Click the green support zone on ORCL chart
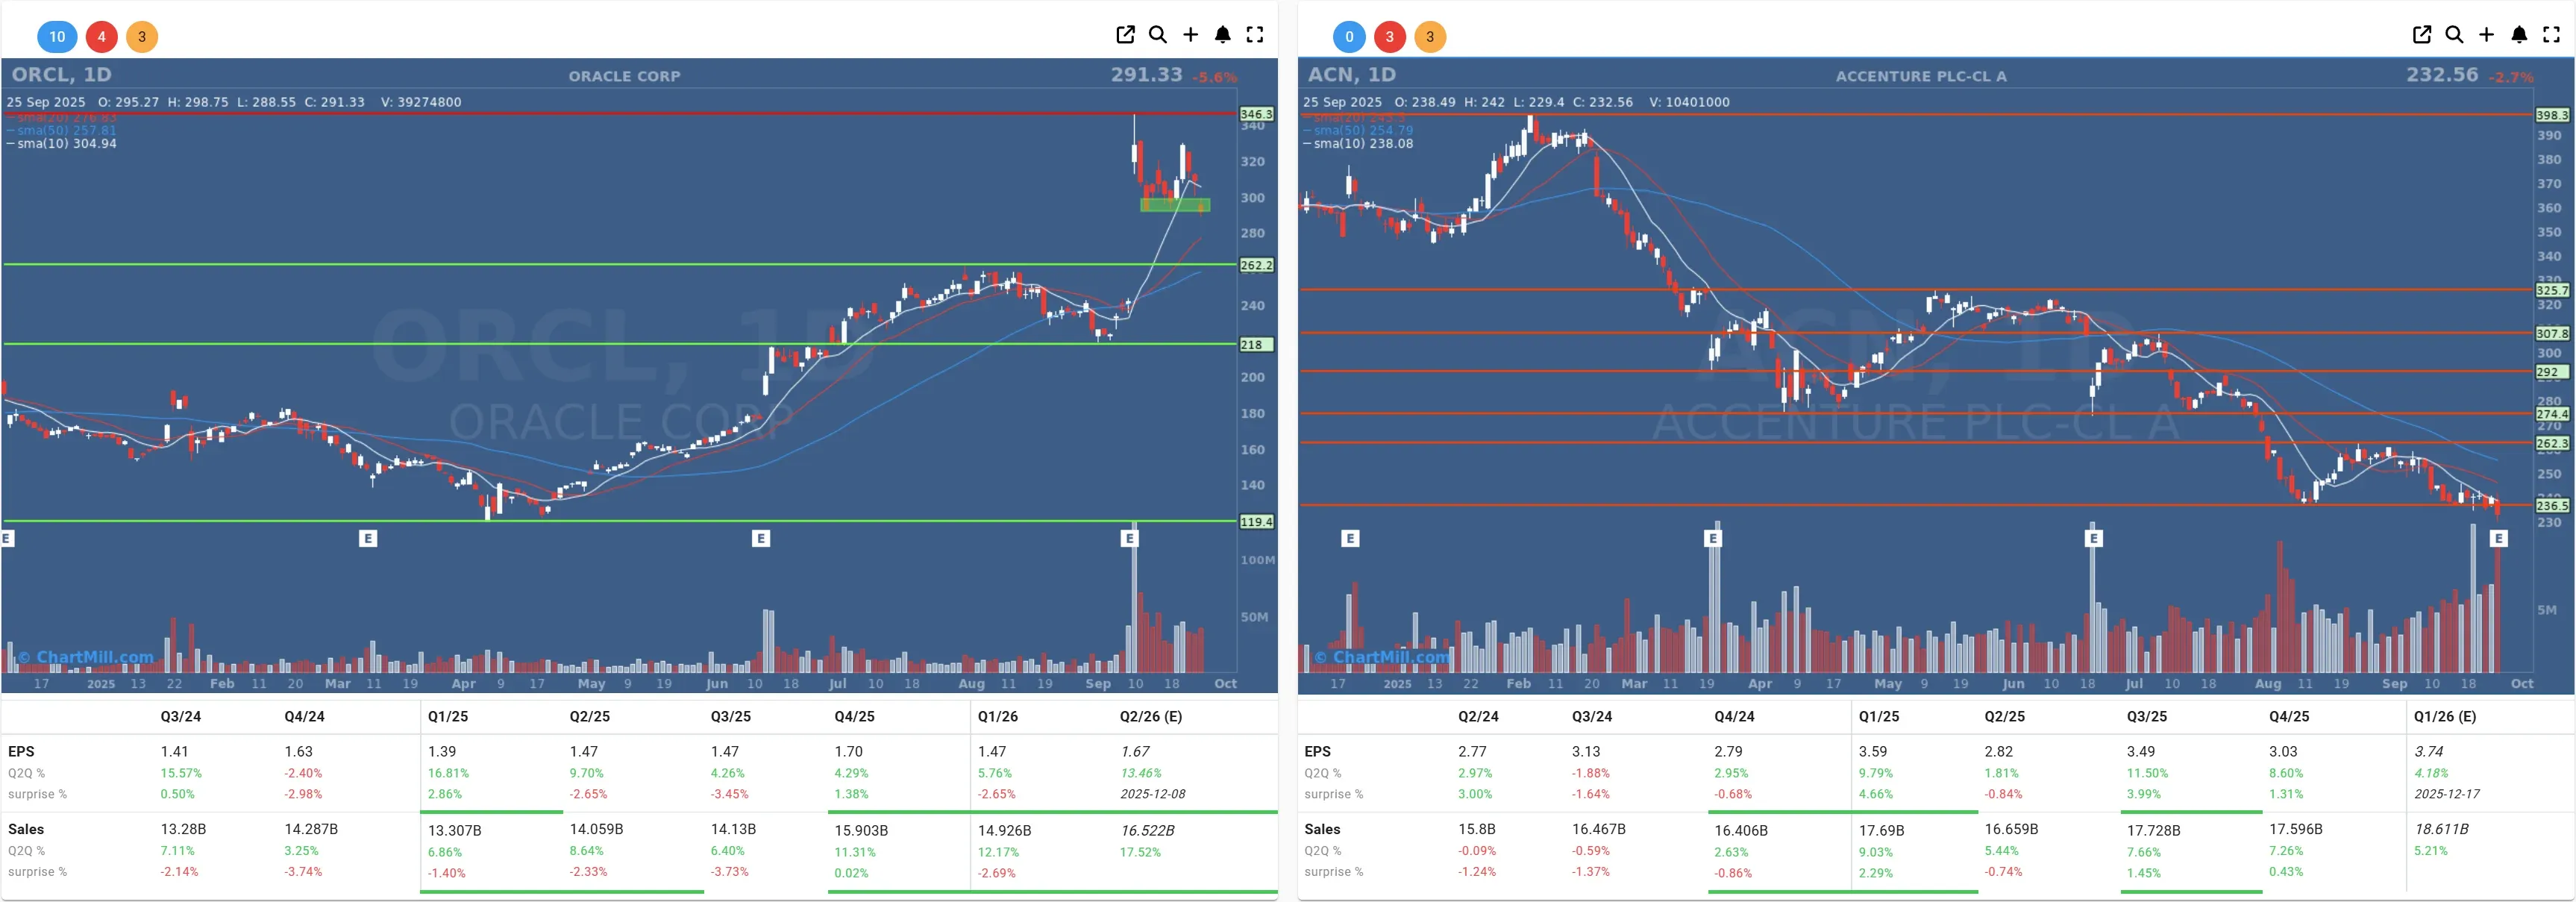 click(x=1175, y=204)
